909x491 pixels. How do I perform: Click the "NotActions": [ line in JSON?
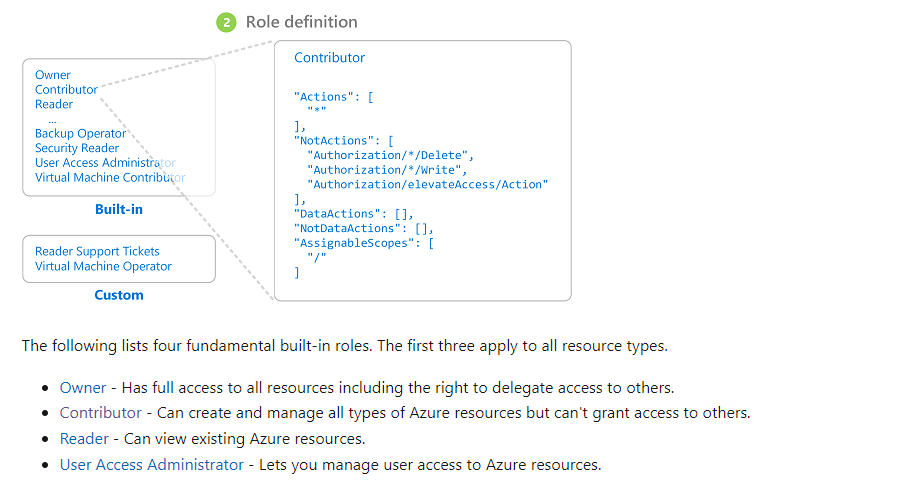(x=344, y=141)
